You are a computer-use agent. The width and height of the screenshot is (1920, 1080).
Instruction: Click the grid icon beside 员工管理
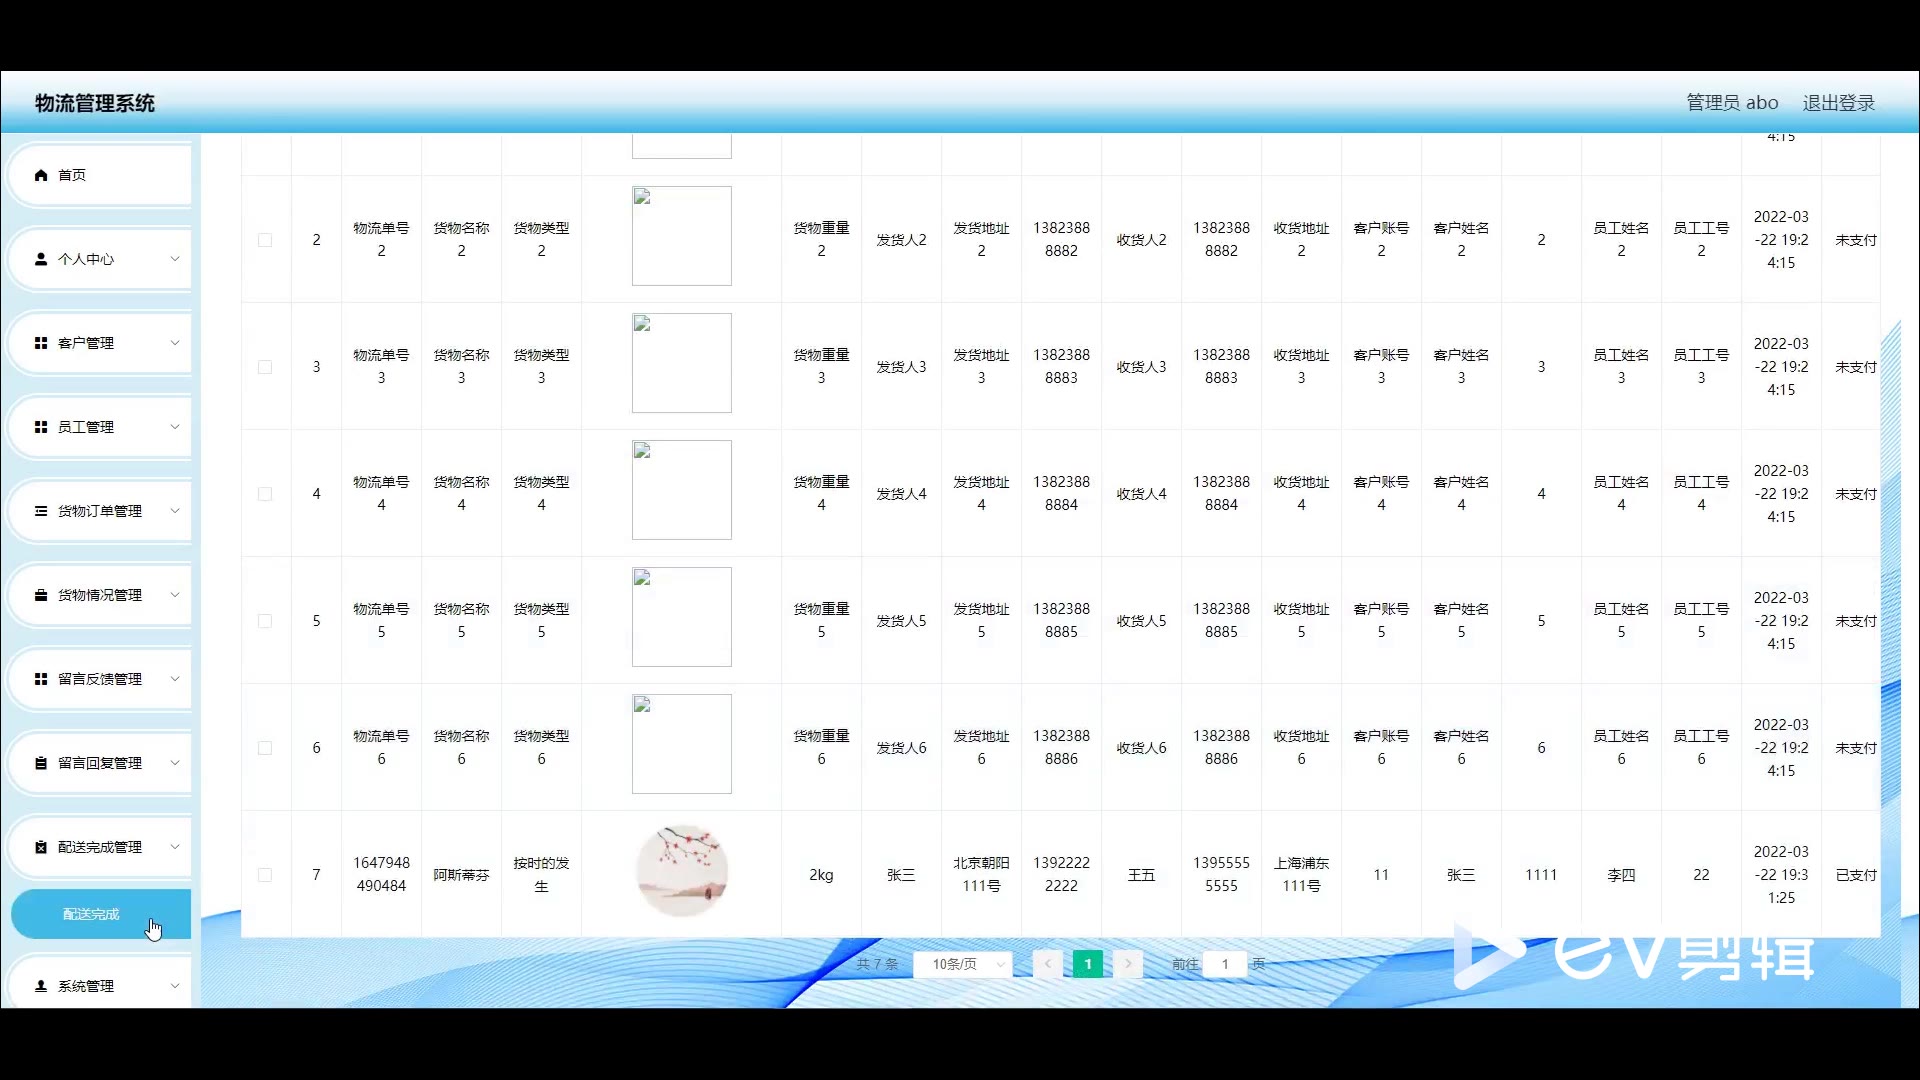tap(41, 427)
